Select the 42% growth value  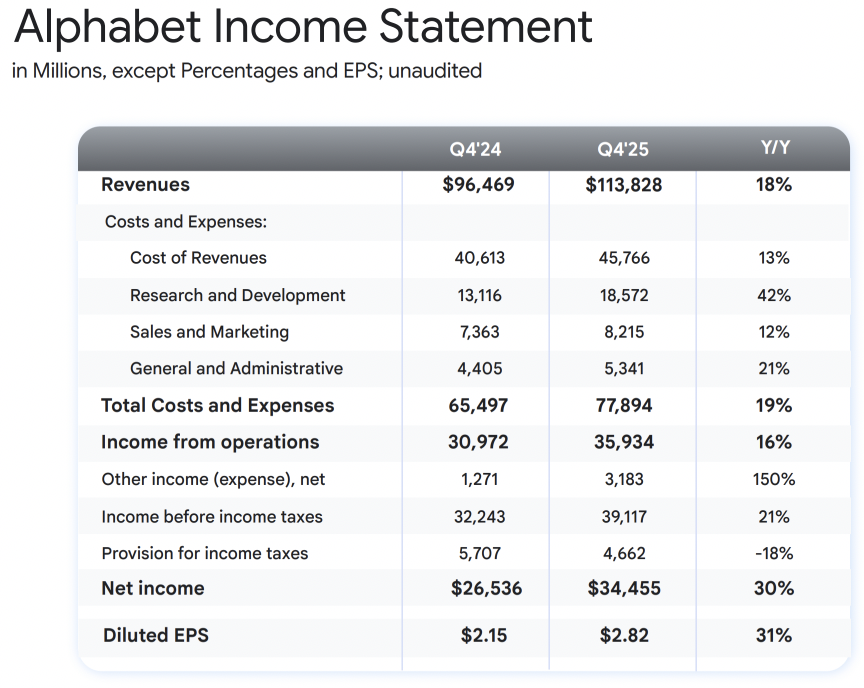(x=774, y=295)
